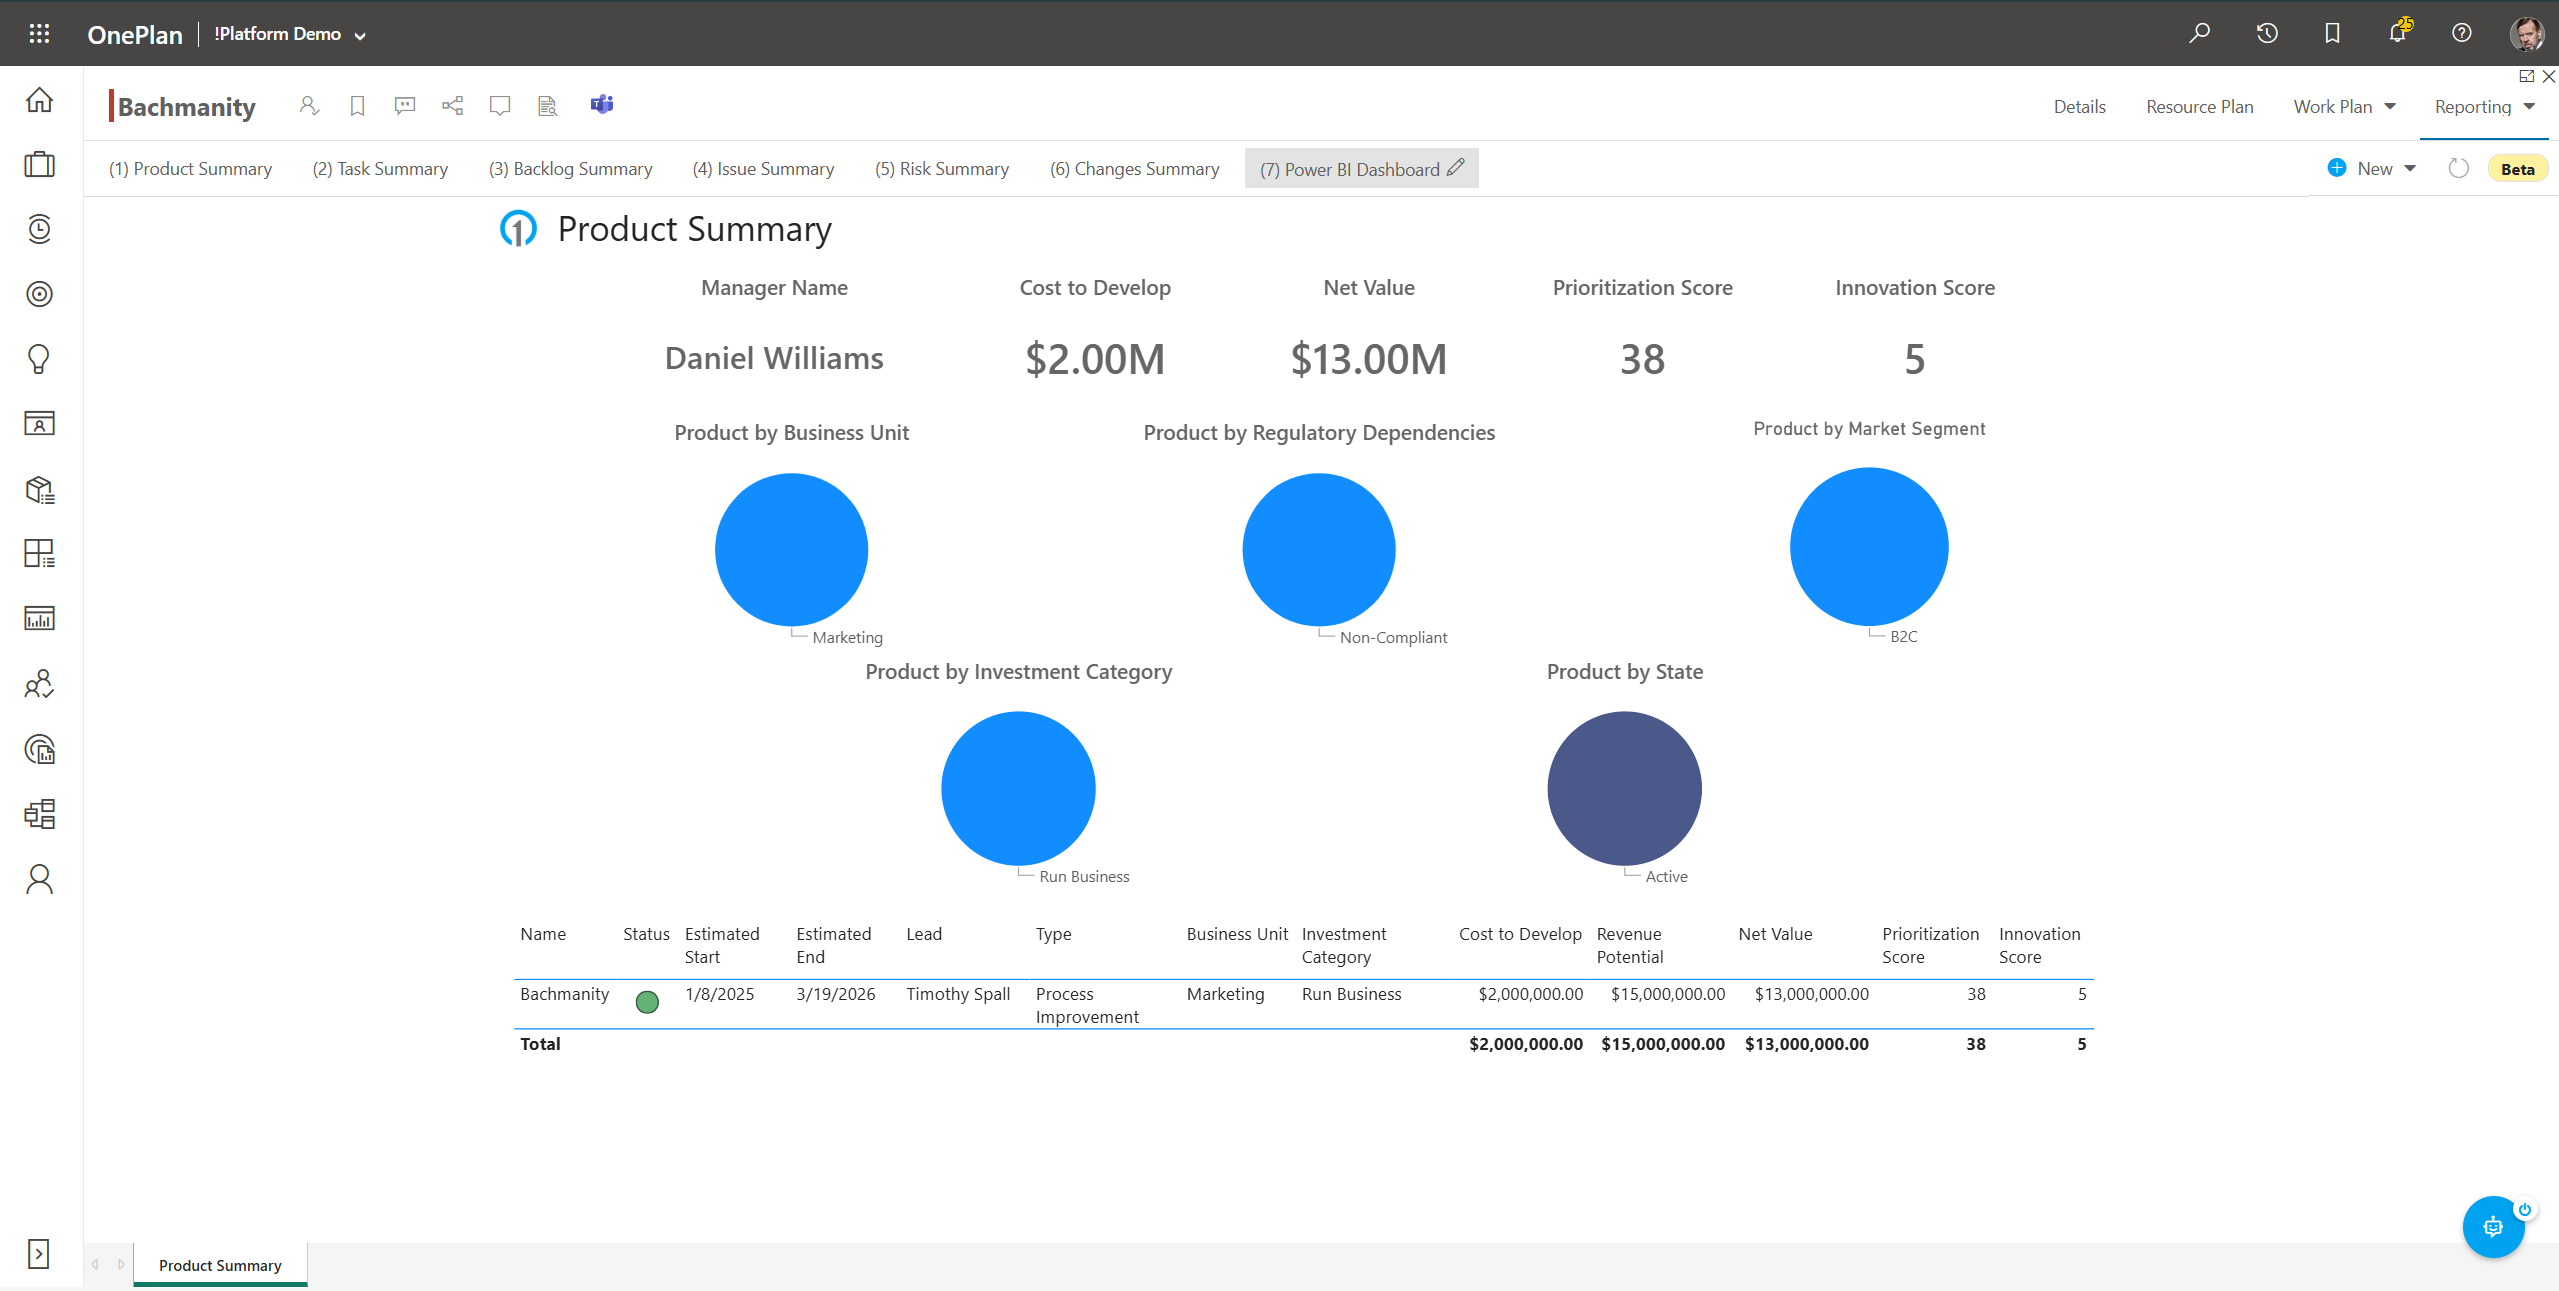Click the OnePlan logo text
Screen dimensions: 2559x1291
(135, 35)
